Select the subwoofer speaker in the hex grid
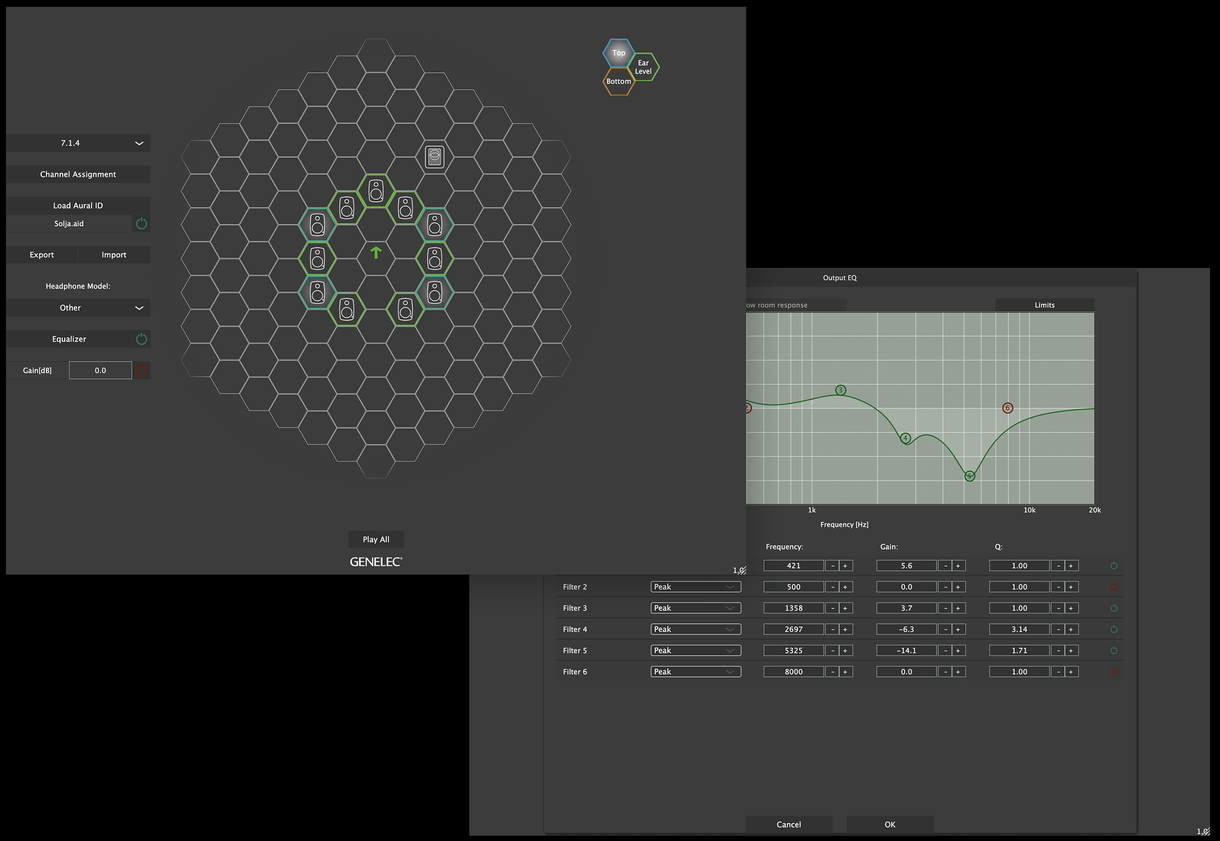 tap(434, 157)
